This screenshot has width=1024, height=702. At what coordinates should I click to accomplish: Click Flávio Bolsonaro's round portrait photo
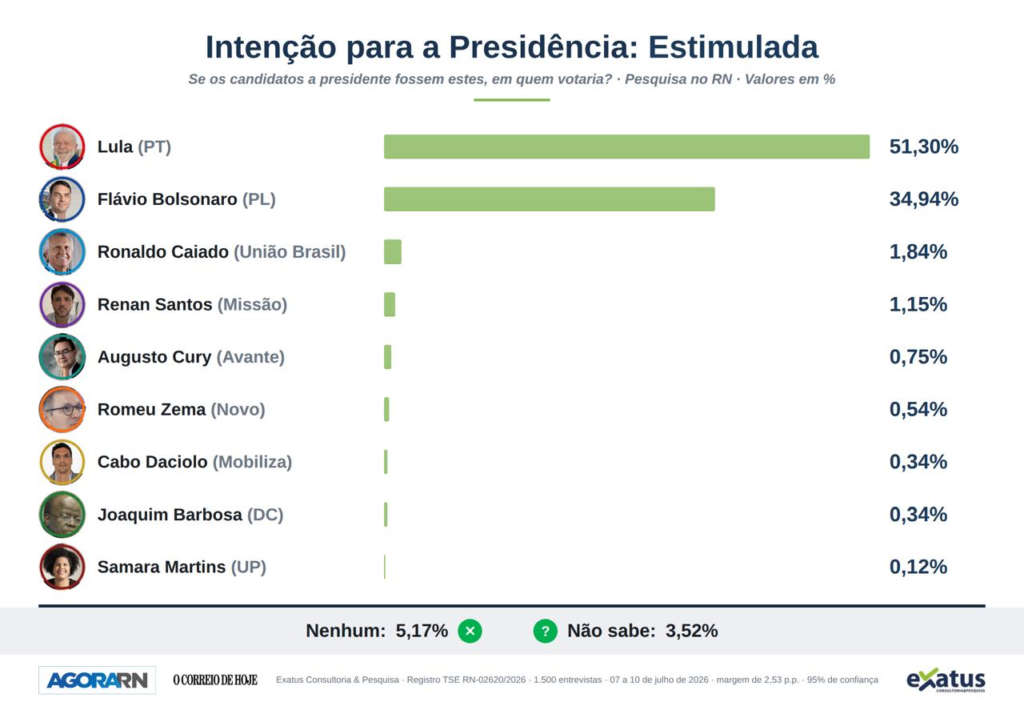click(x=62, y=199)
